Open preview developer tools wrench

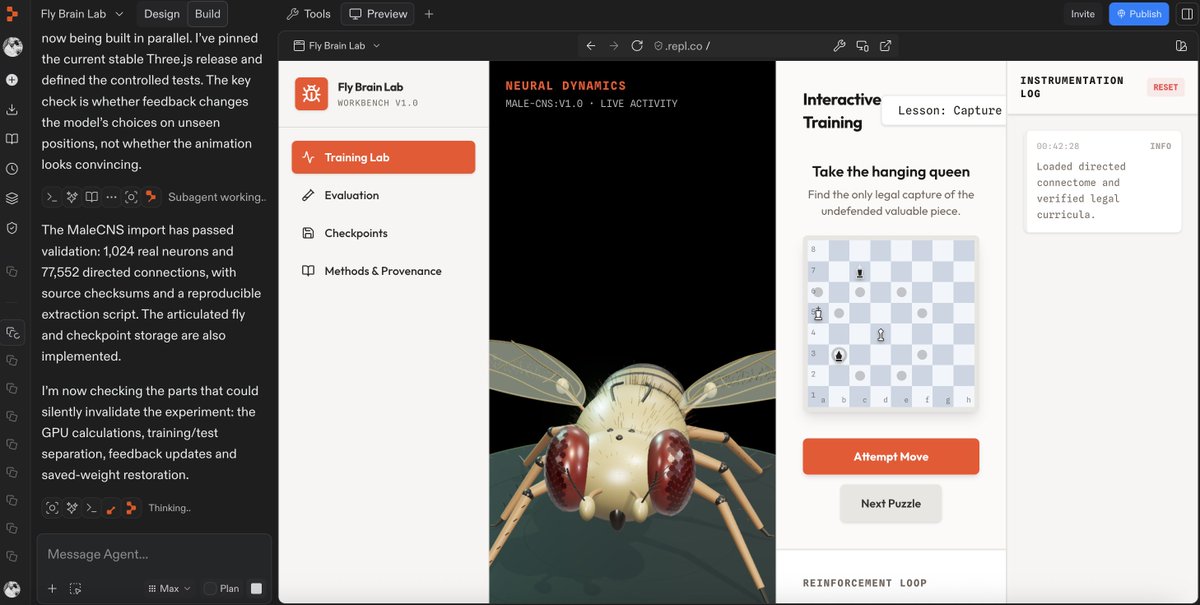coord(839,46)
